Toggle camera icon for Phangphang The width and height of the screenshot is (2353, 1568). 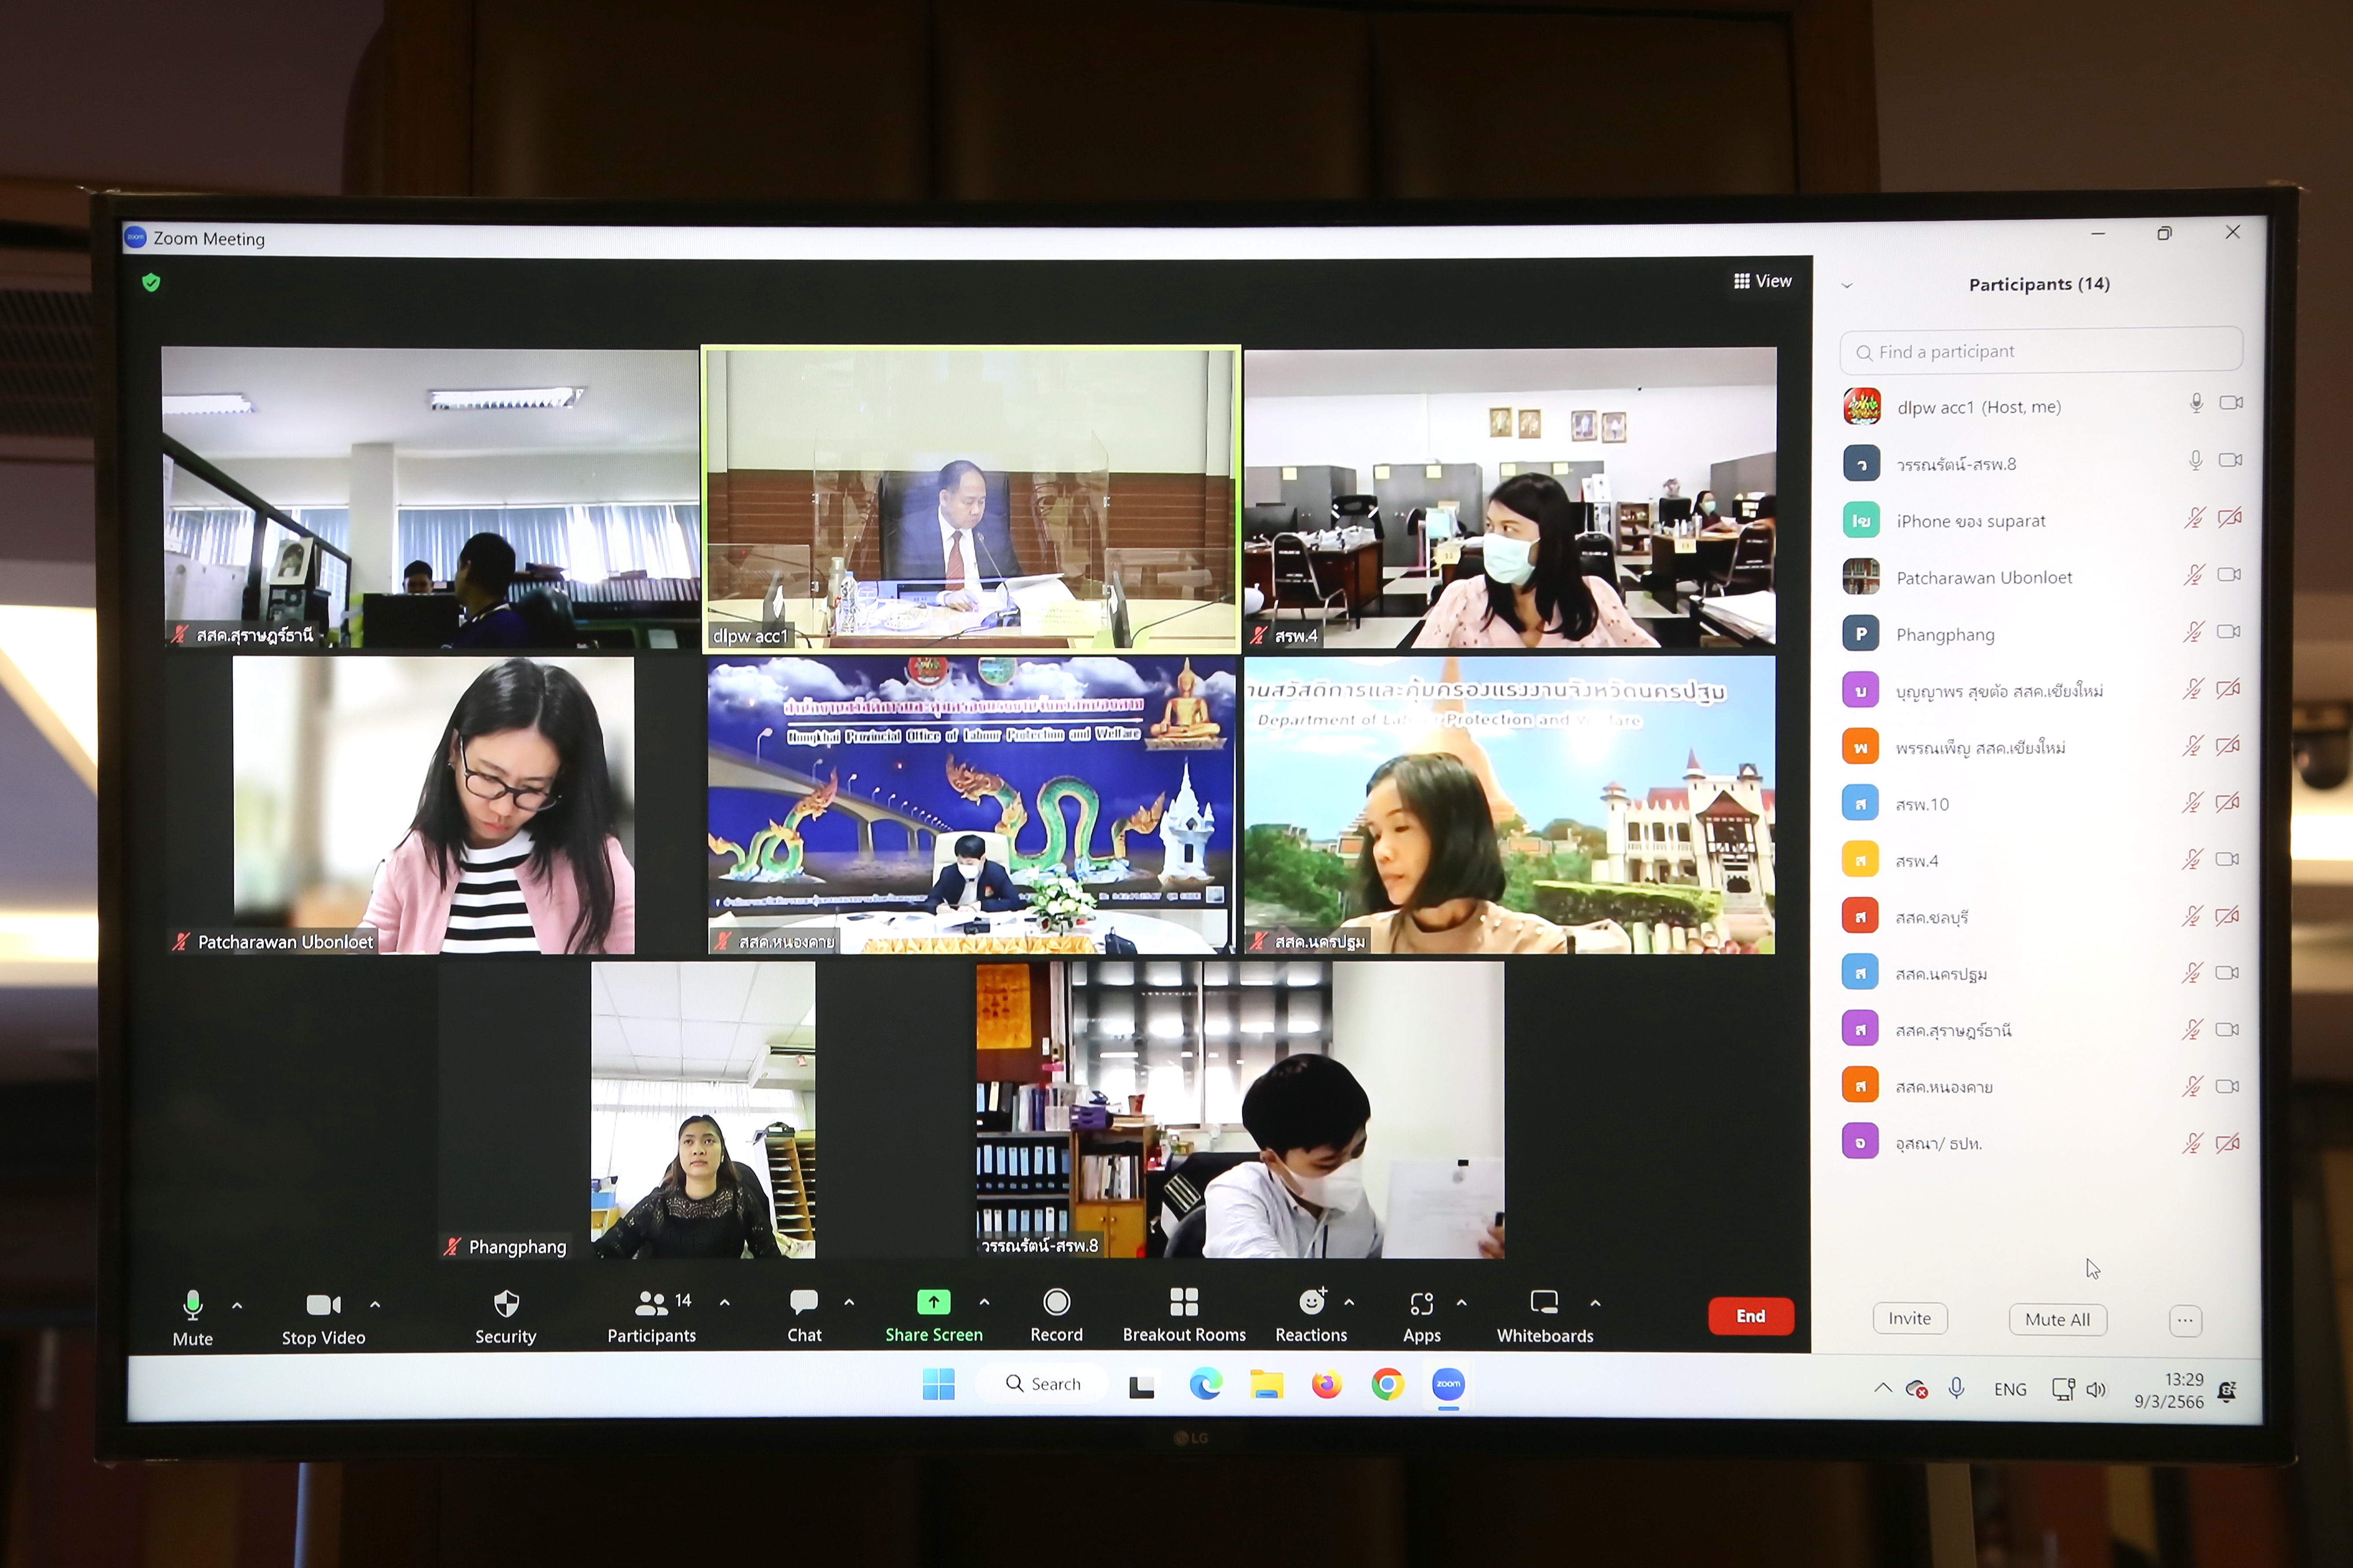click(x=2228, y=632)
